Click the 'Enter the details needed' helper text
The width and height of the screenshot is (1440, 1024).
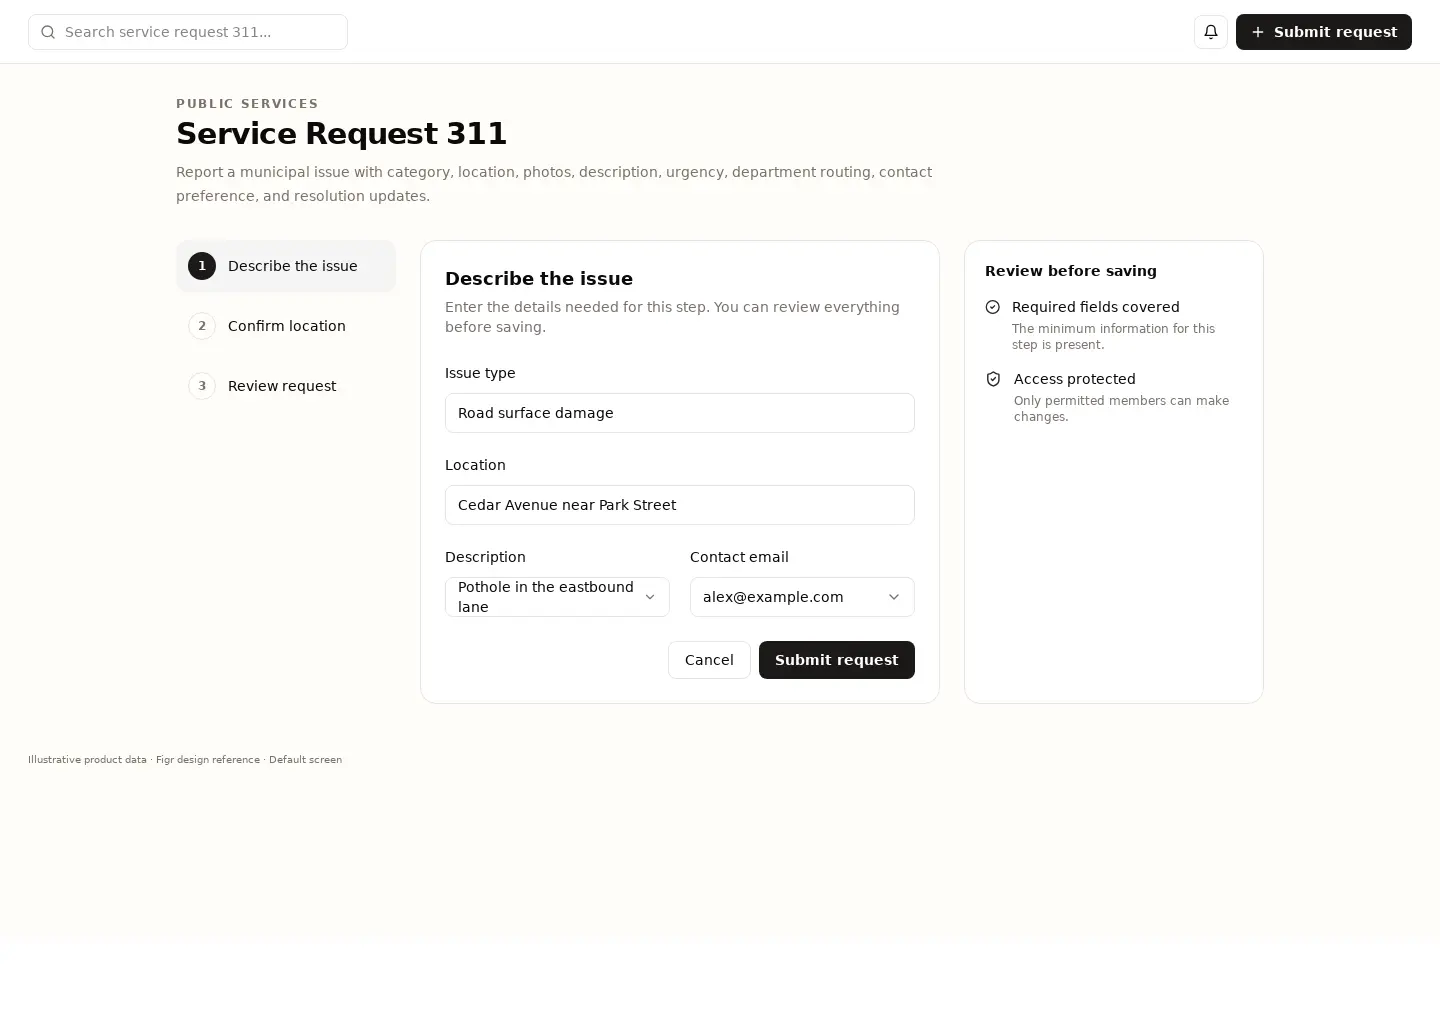coord(672,317)
